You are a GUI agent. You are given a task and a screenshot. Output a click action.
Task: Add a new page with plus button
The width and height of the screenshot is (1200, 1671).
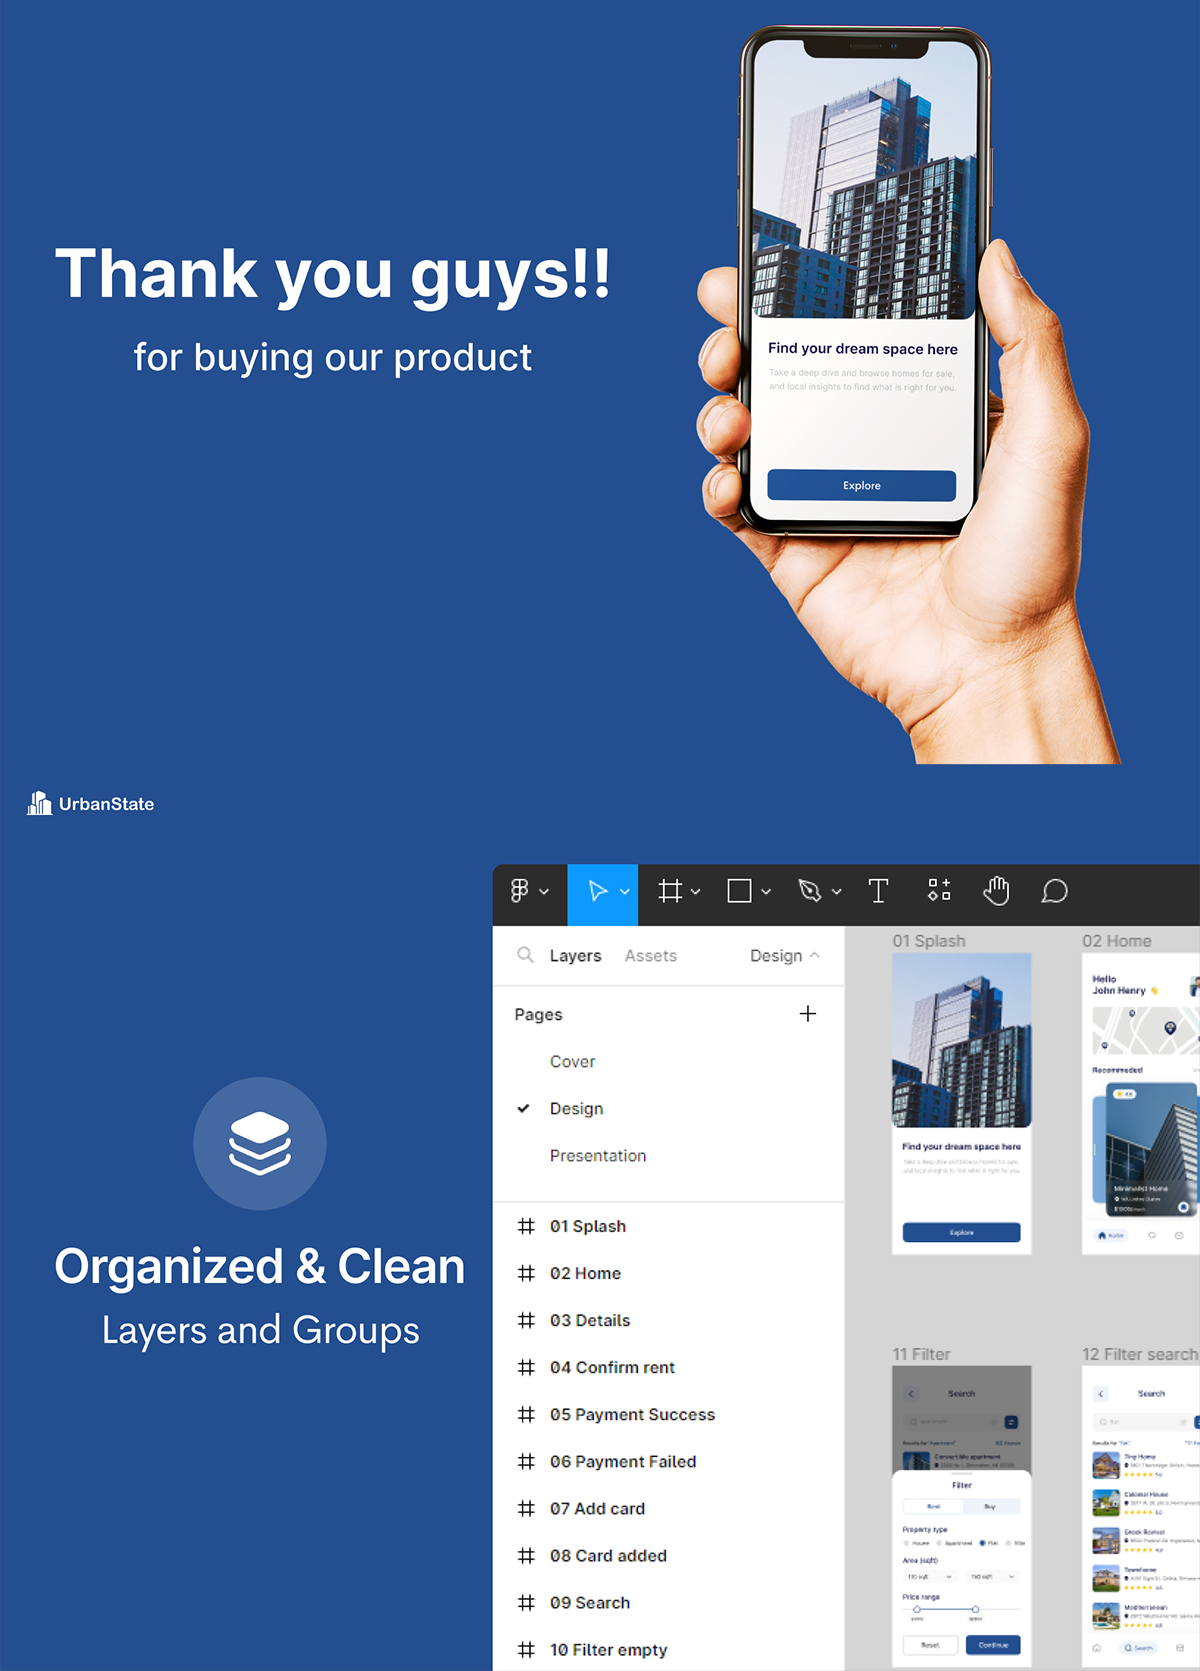click(x=808, y=1014)
